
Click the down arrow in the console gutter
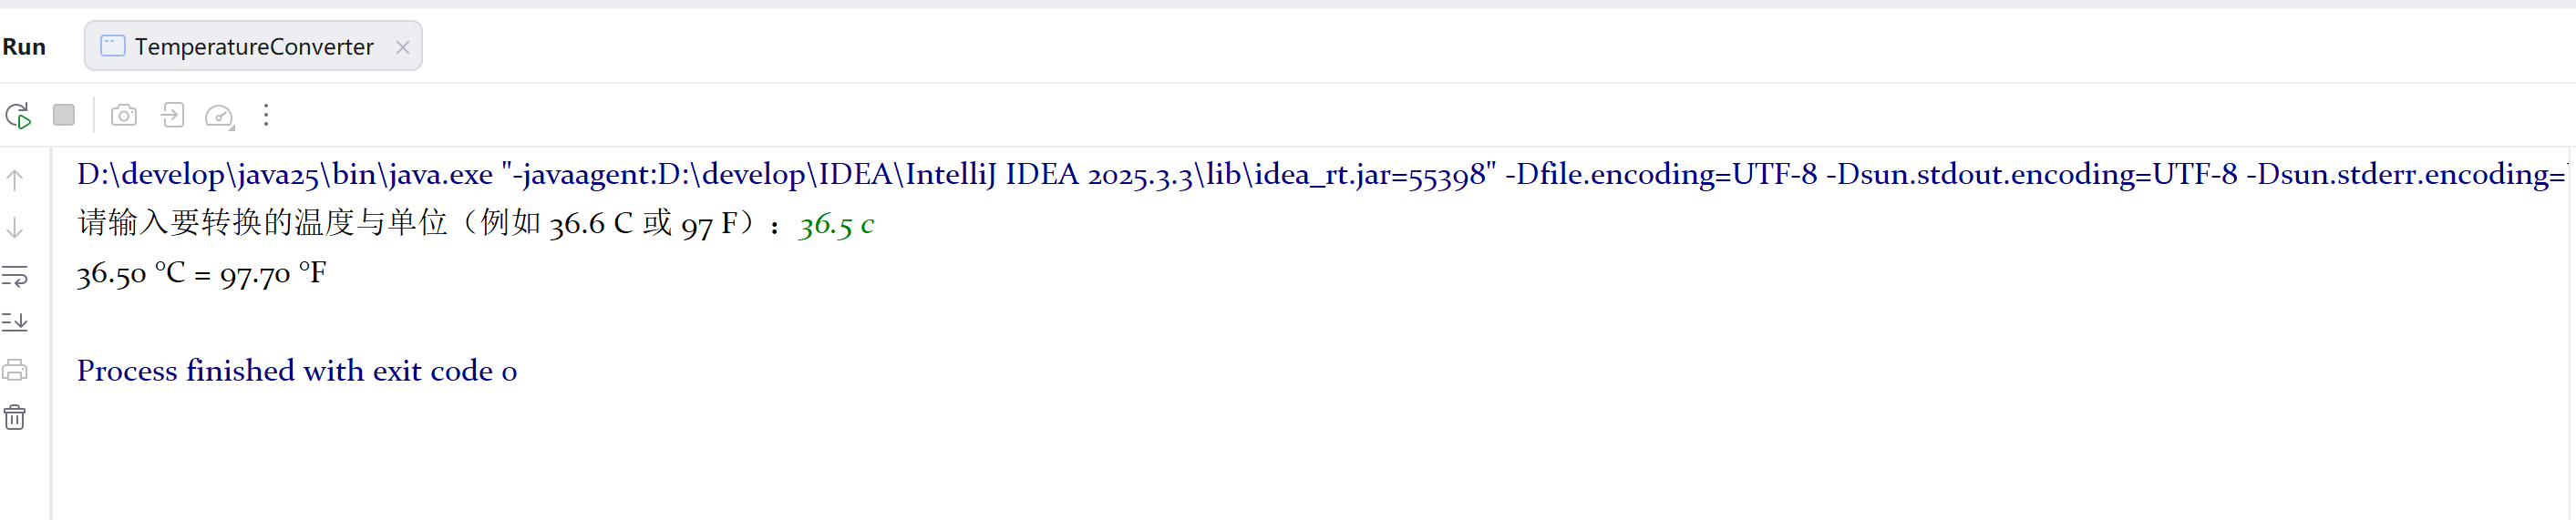coord(15,228)
